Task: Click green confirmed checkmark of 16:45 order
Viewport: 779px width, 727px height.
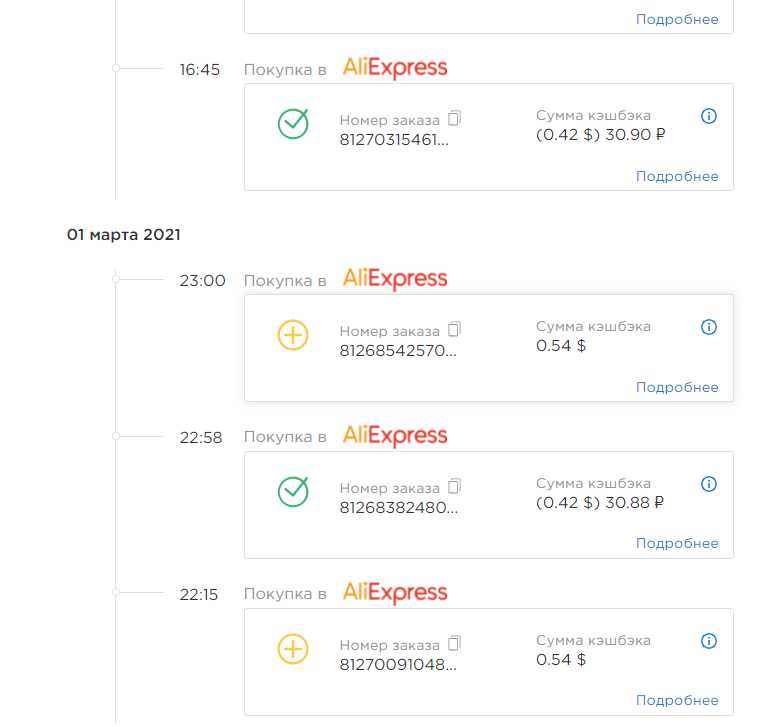Action: pos(293,124)
